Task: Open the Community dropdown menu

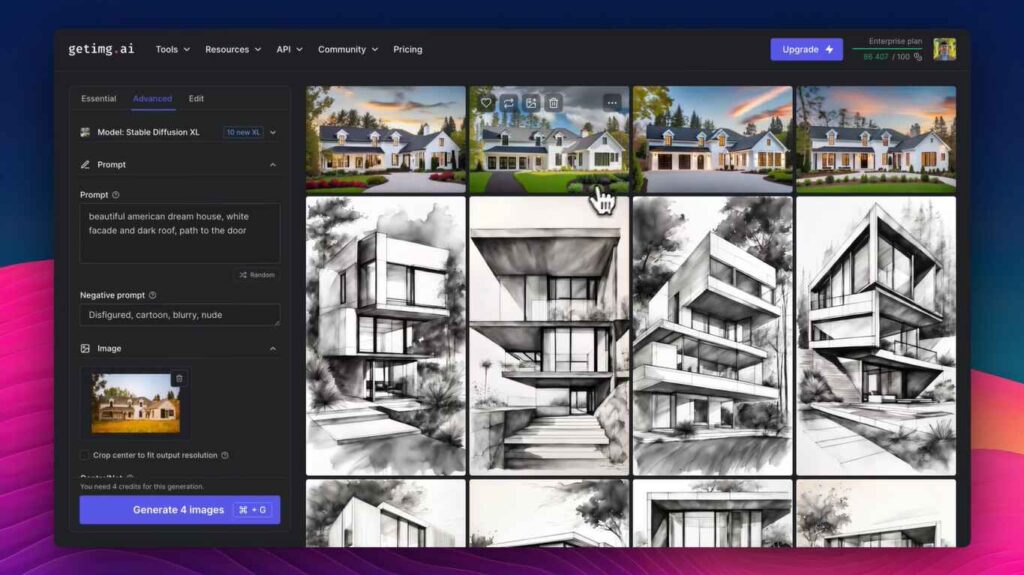Action: 347,49
